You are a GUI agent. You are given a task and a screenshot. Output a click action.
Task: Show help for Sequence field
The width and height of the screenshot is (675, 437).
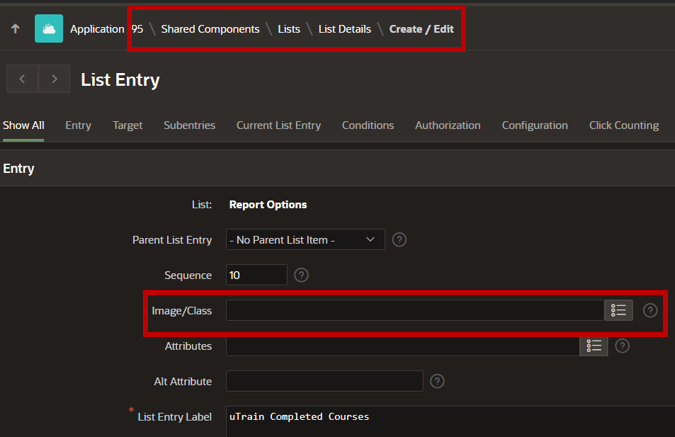coord(301,275)
